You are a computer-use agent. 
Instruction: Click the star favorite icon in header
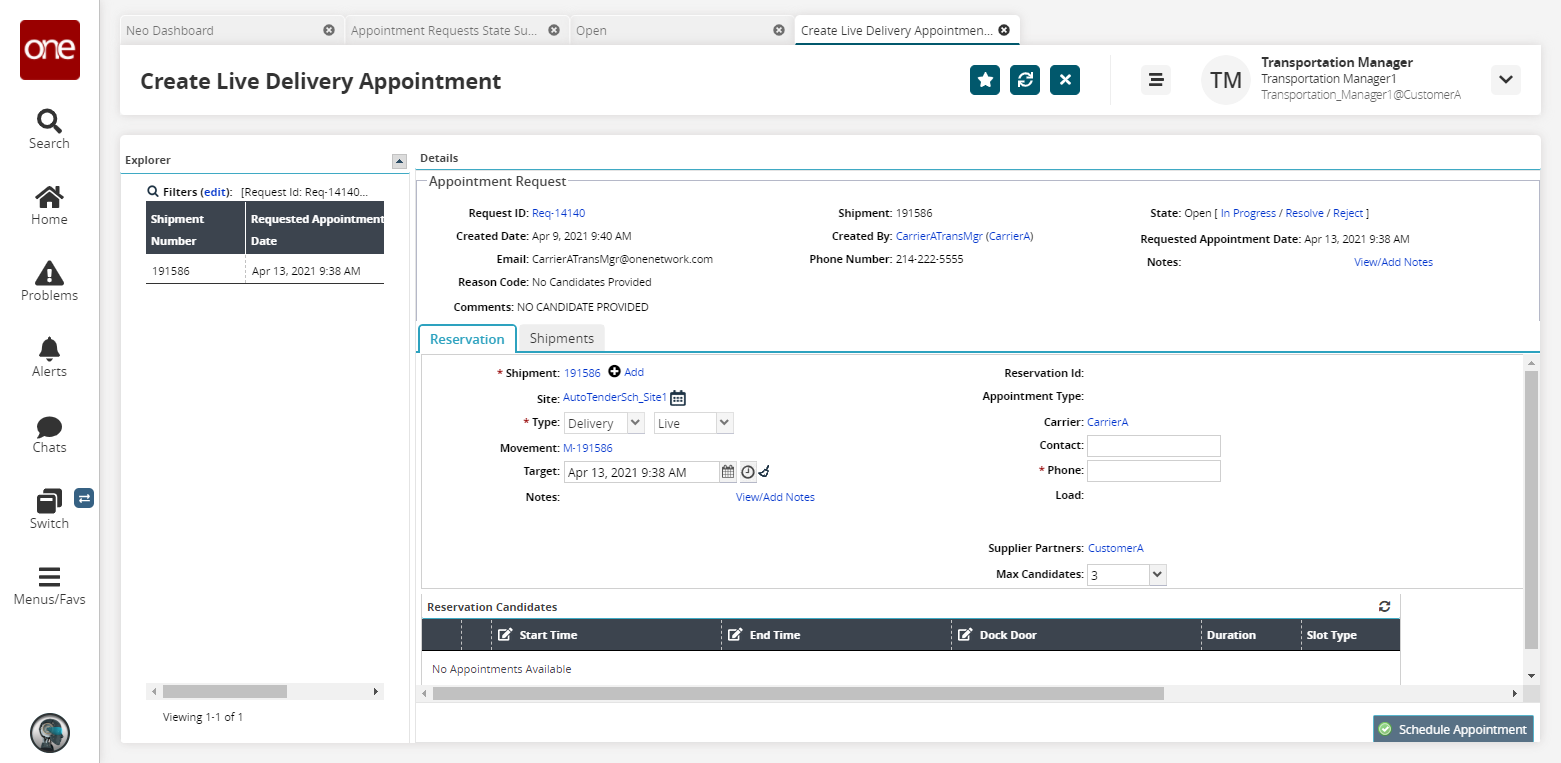click(x=985, y=80)
